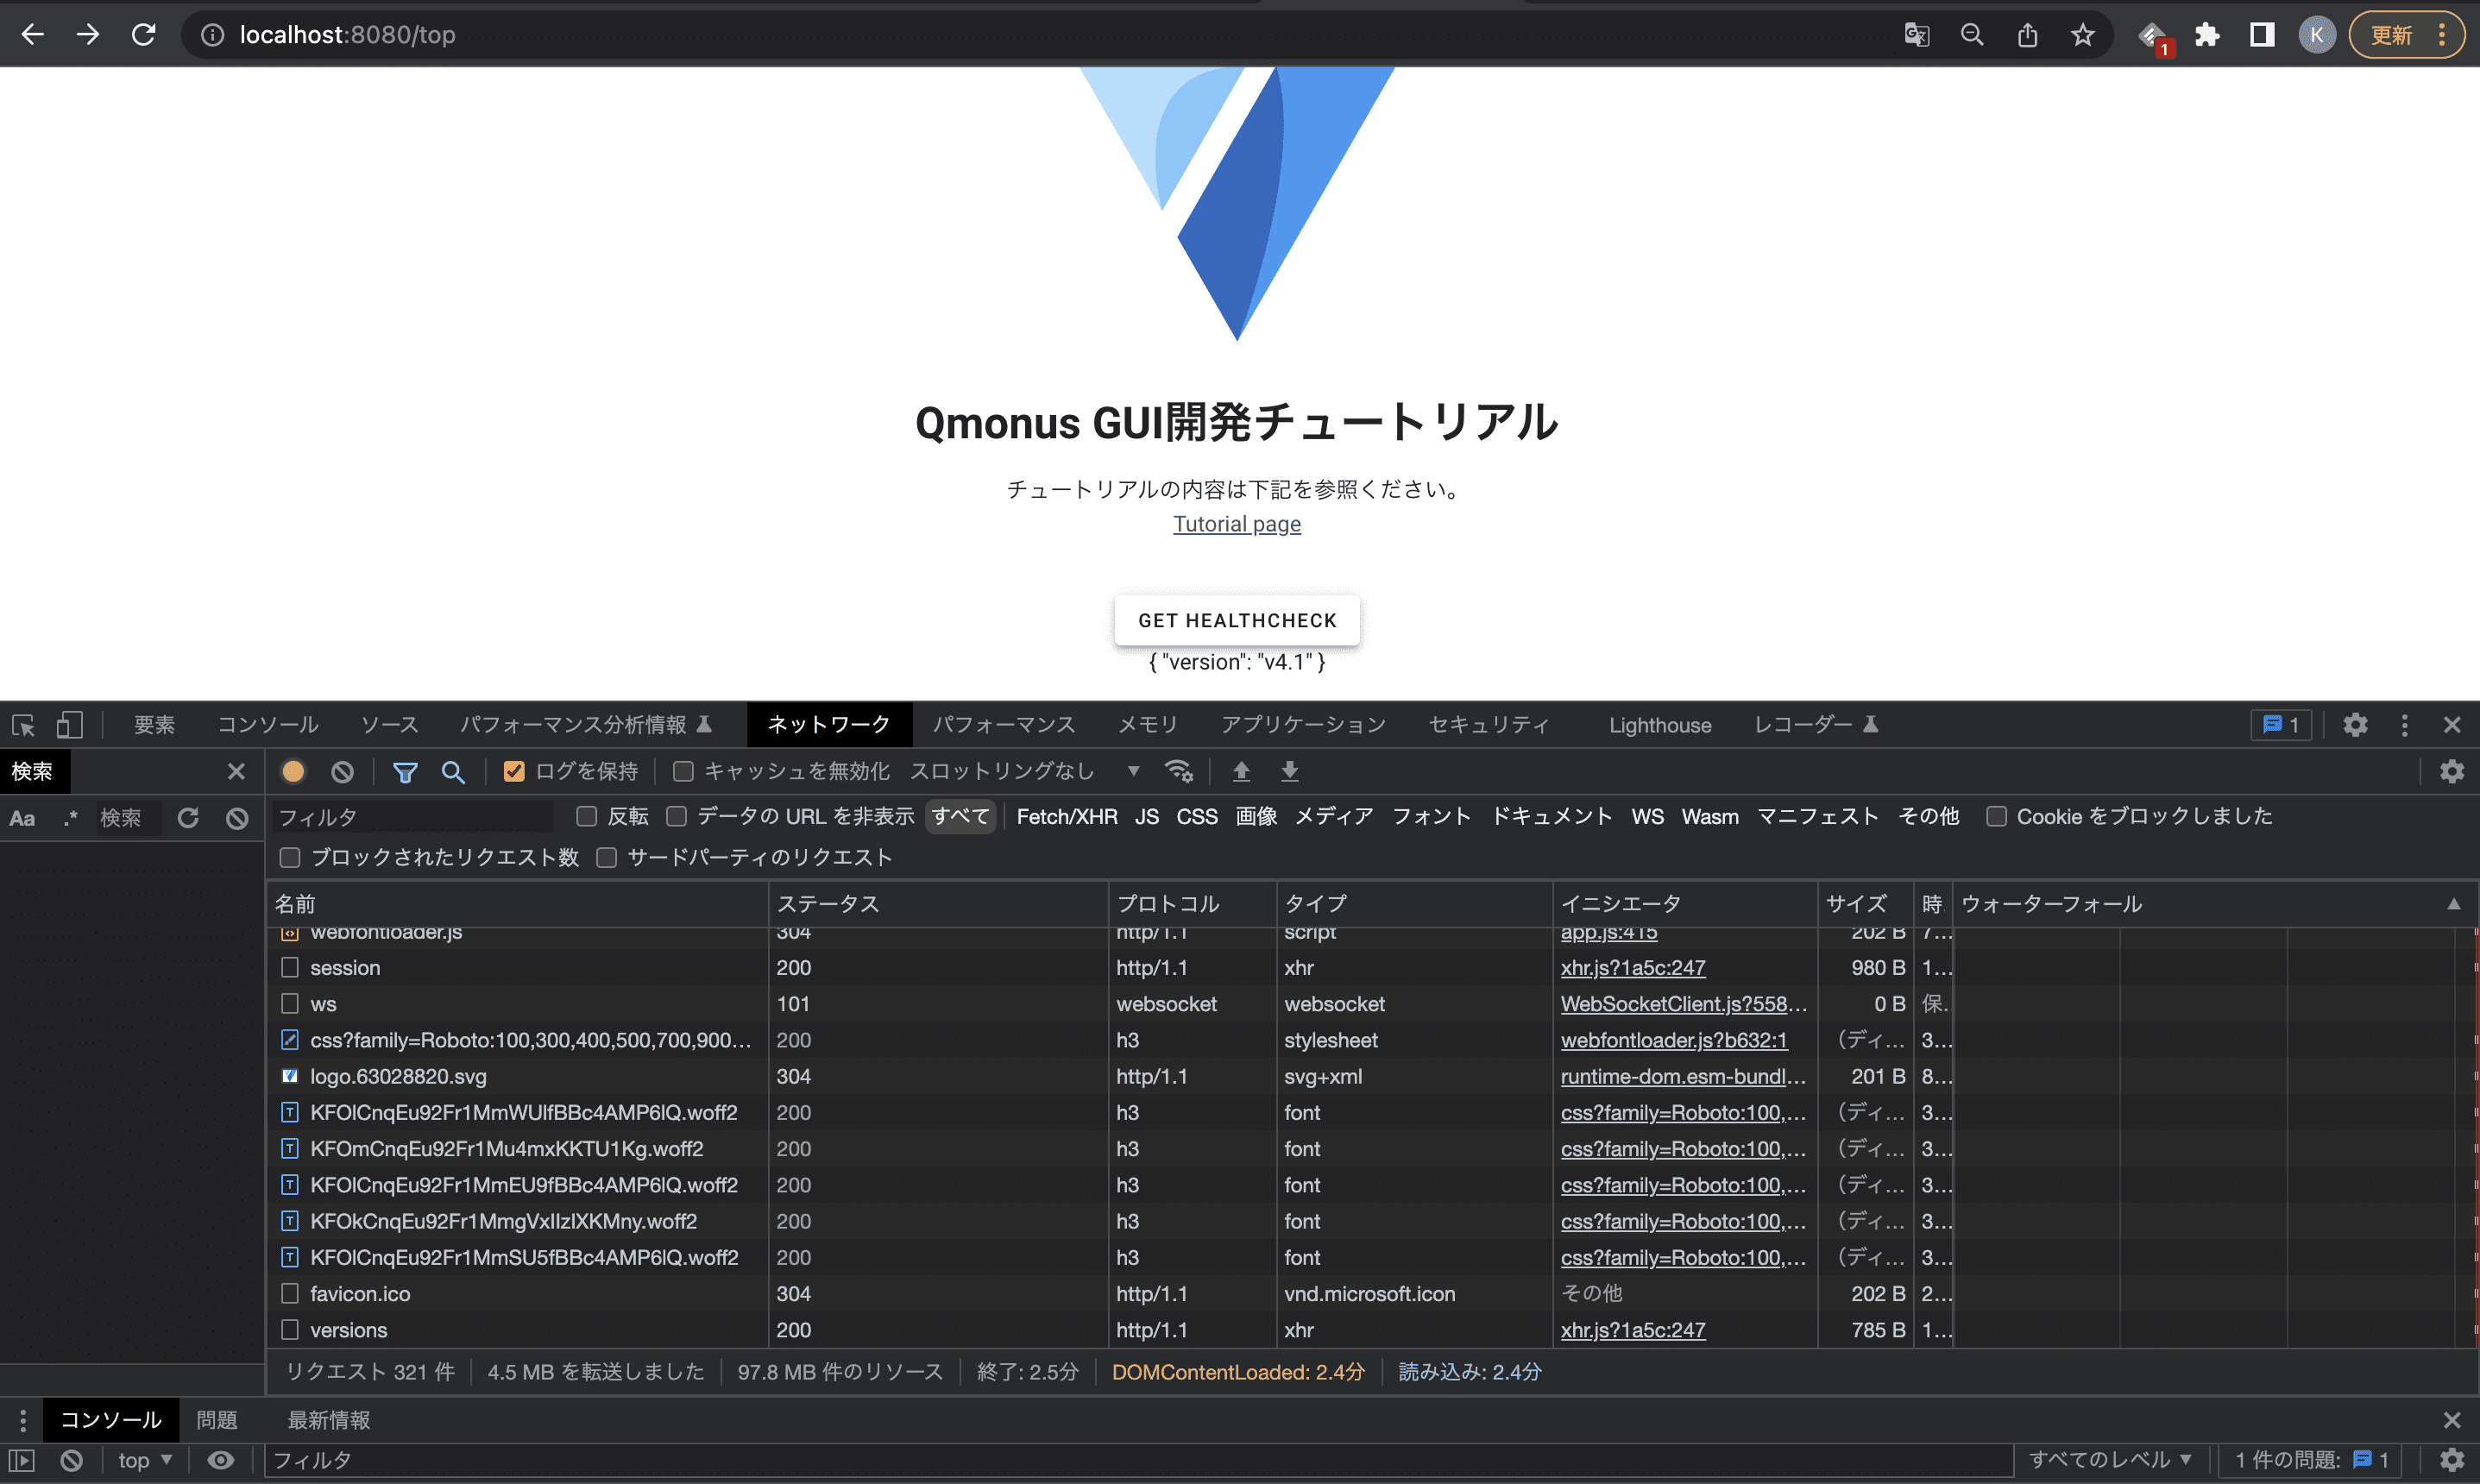
Task: Open network search with the magnifier icon
Action: 453,771
